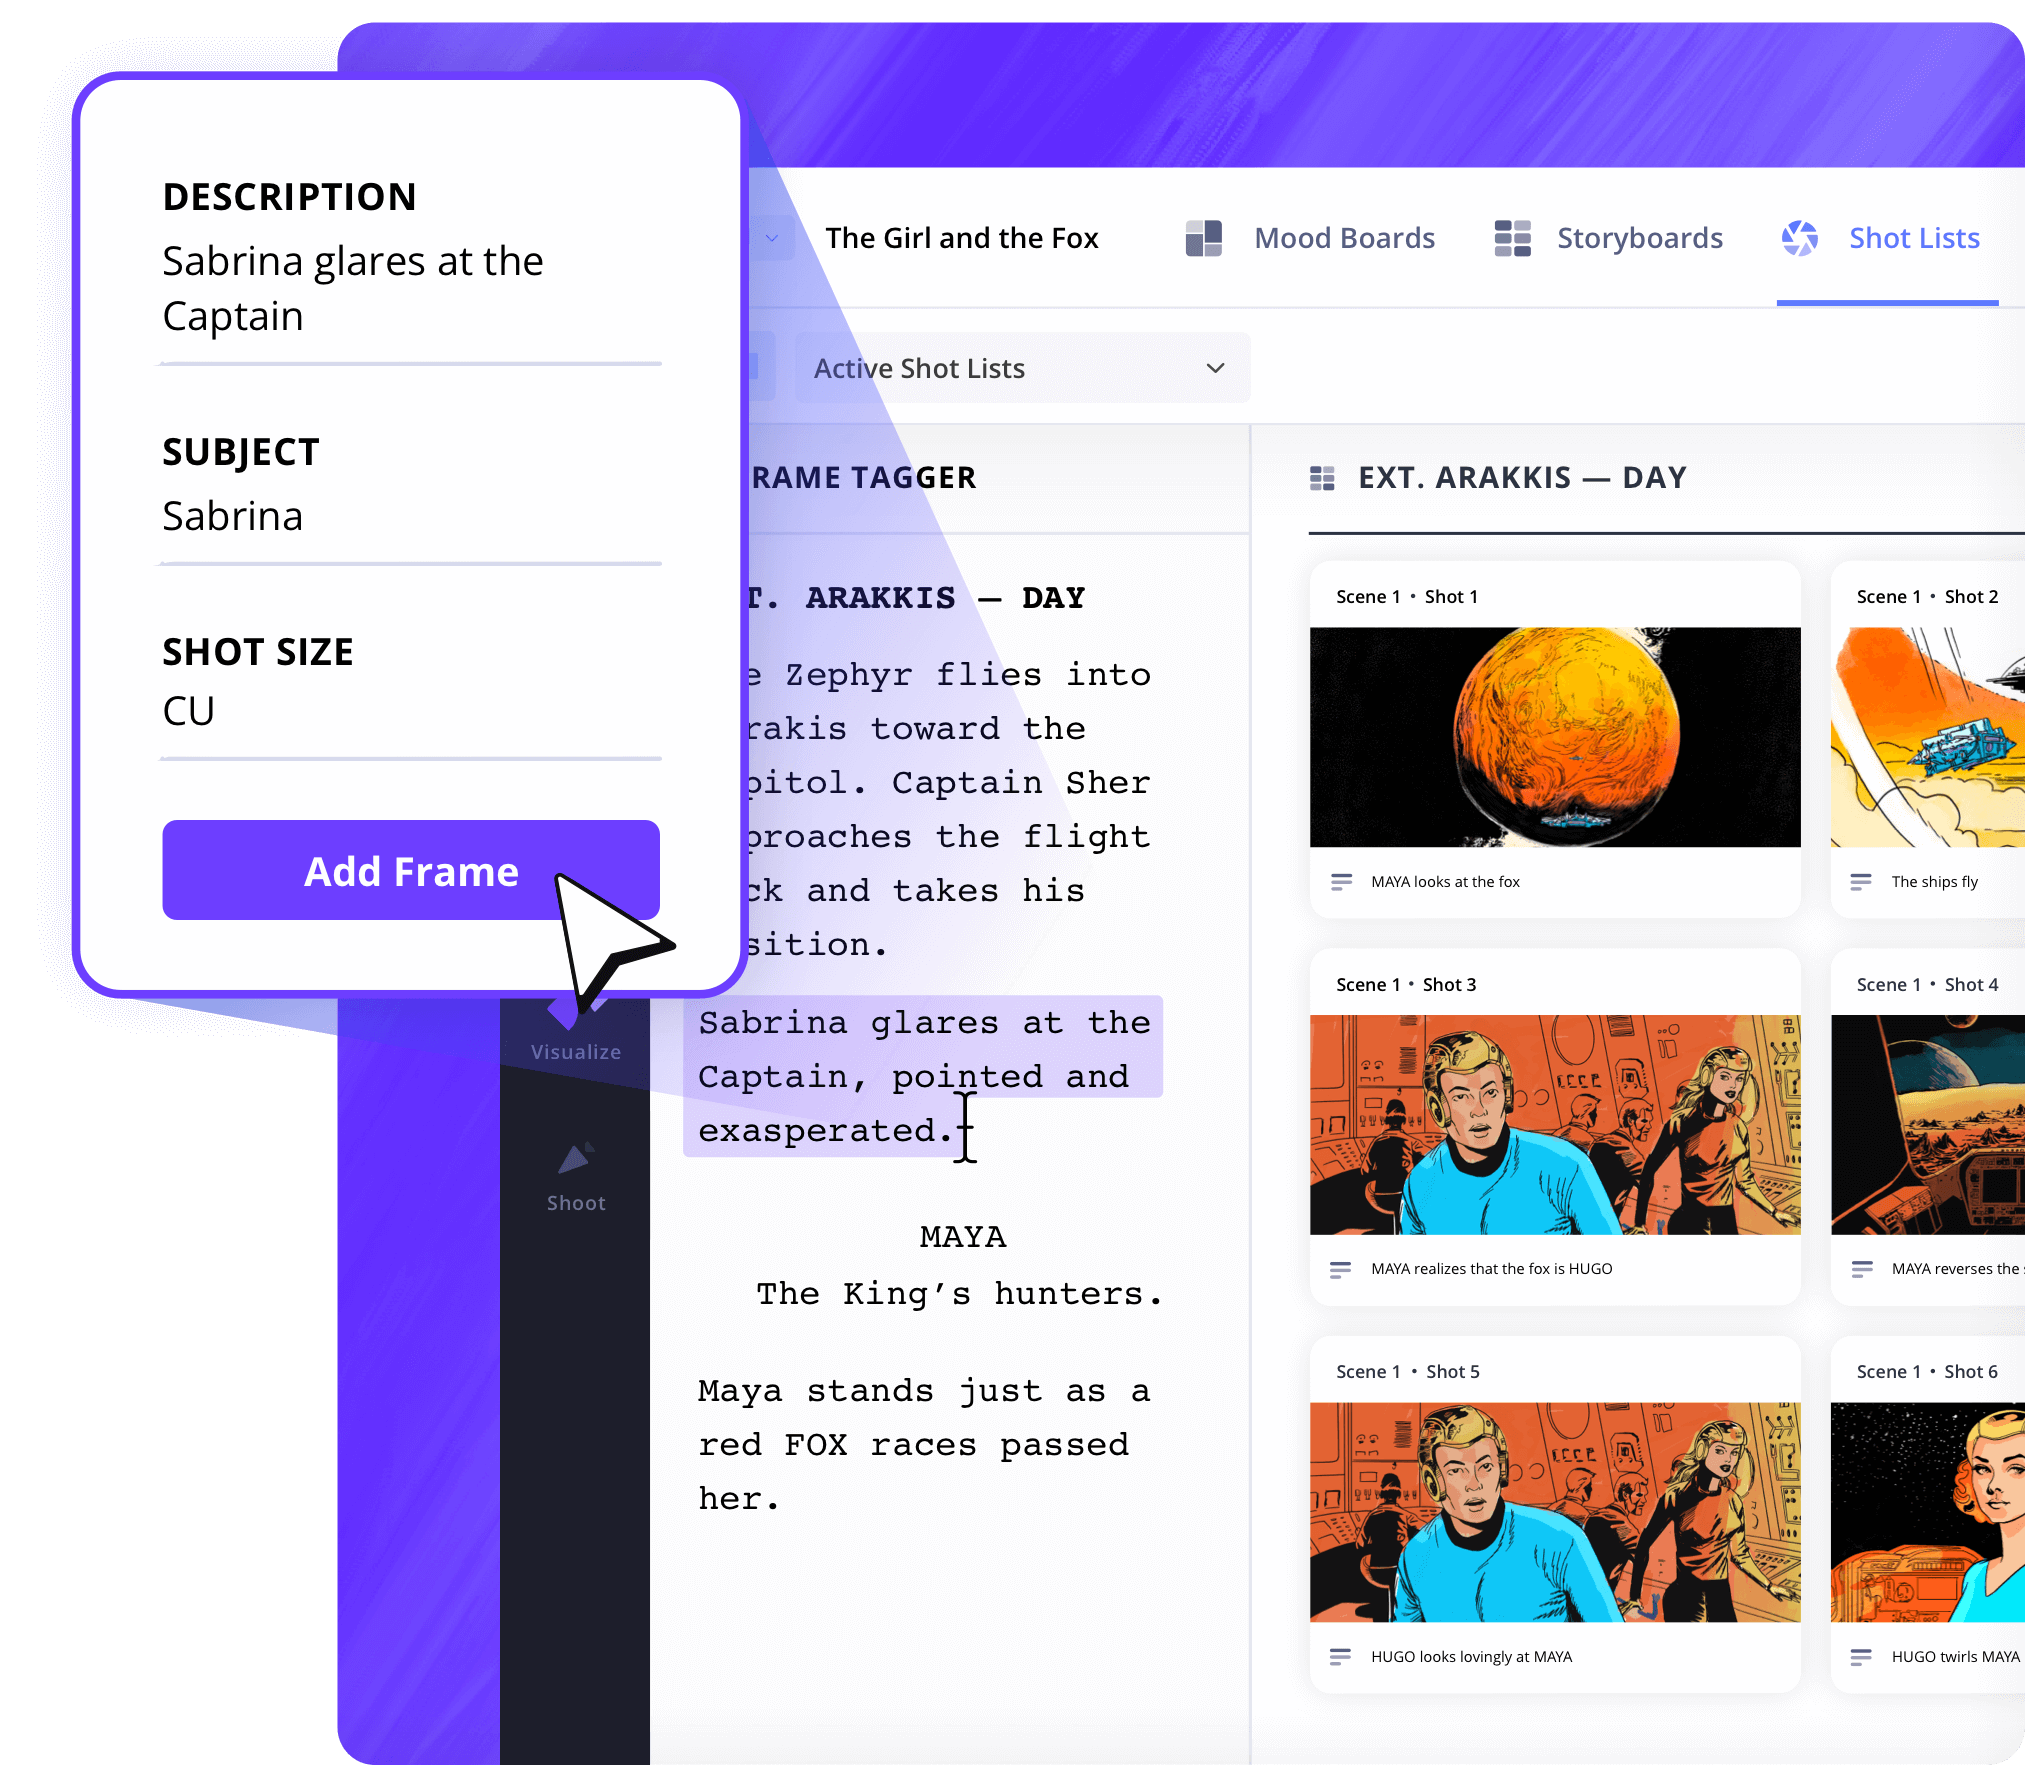
Task: Click the description icon under Shot 6
Action: (x=1861, y=1657)
